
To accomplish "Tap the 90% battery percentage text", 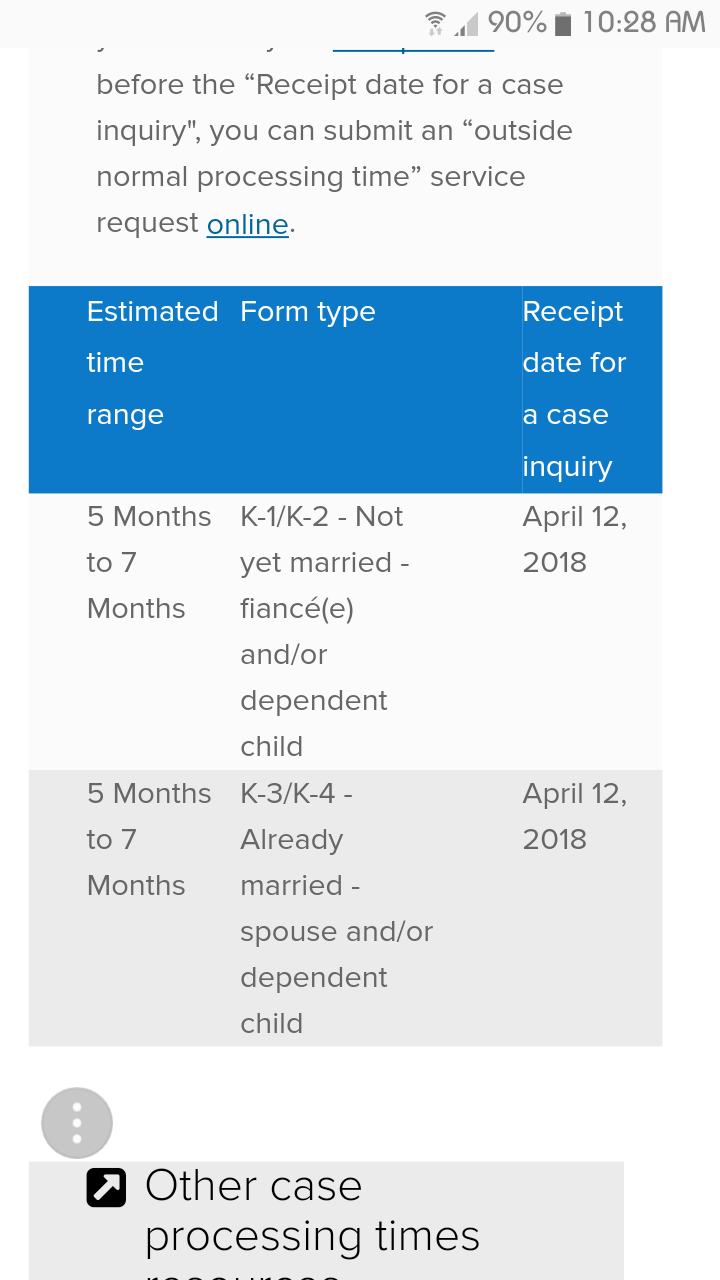I will click(x=517, y=22).
